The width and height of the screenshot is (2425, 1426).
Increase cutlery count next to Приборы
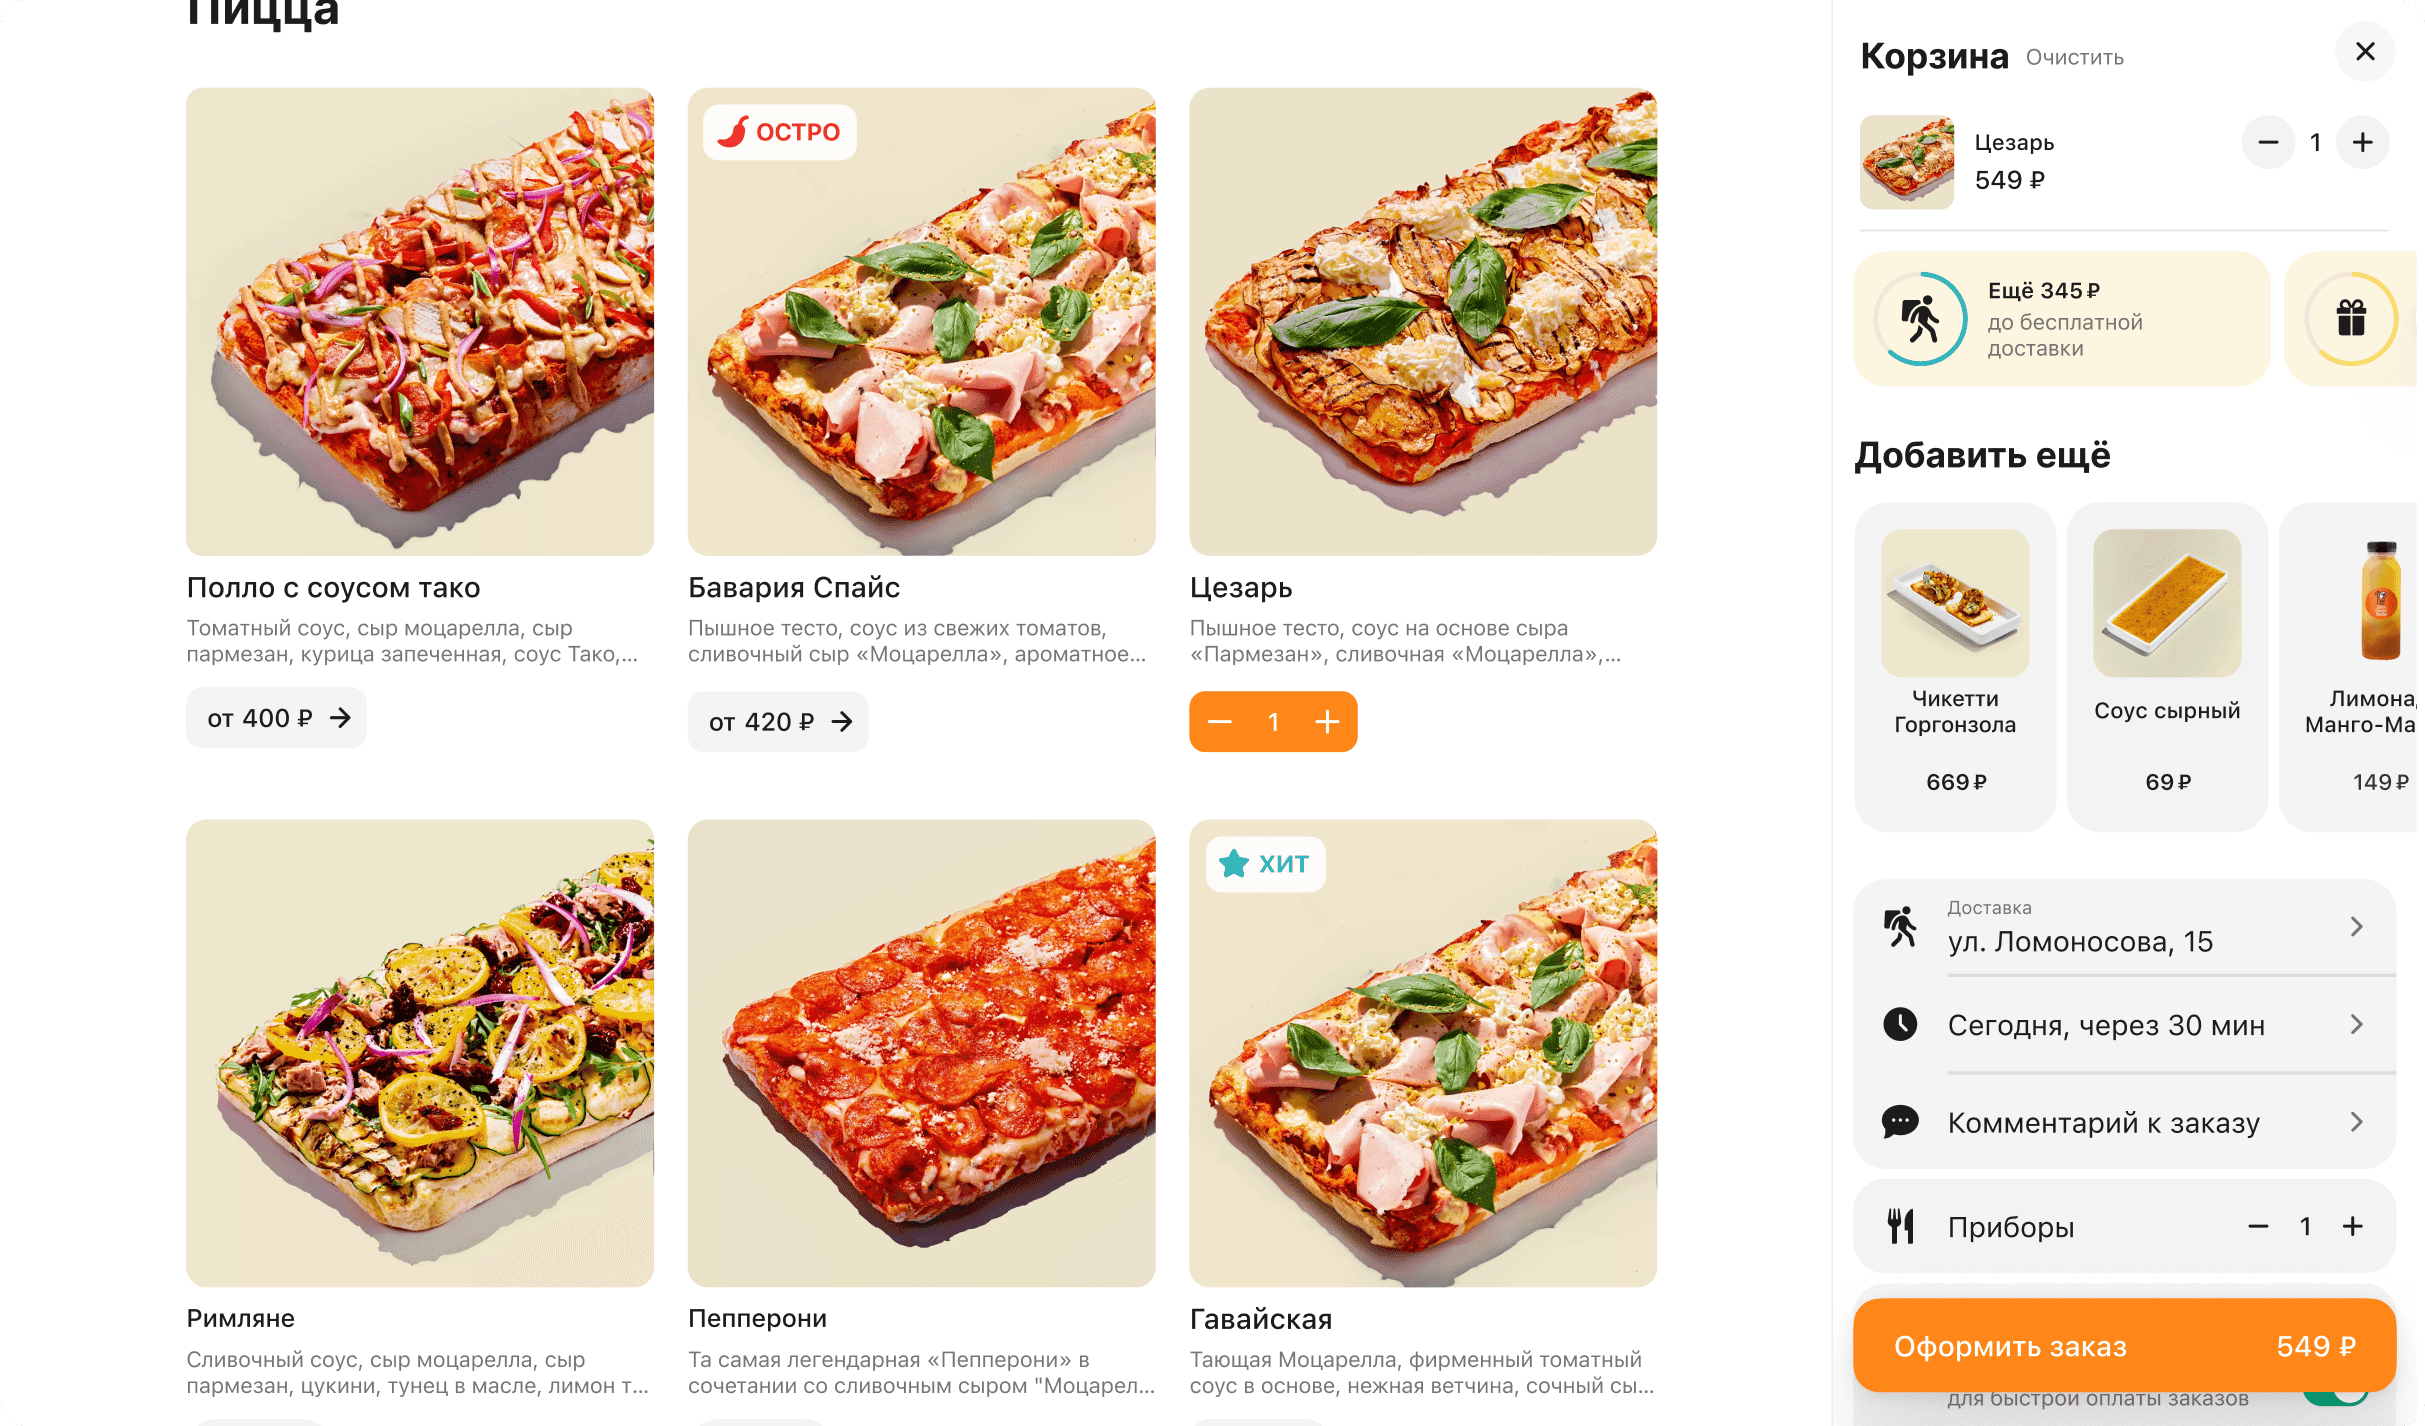(x=2352, y=1226)
